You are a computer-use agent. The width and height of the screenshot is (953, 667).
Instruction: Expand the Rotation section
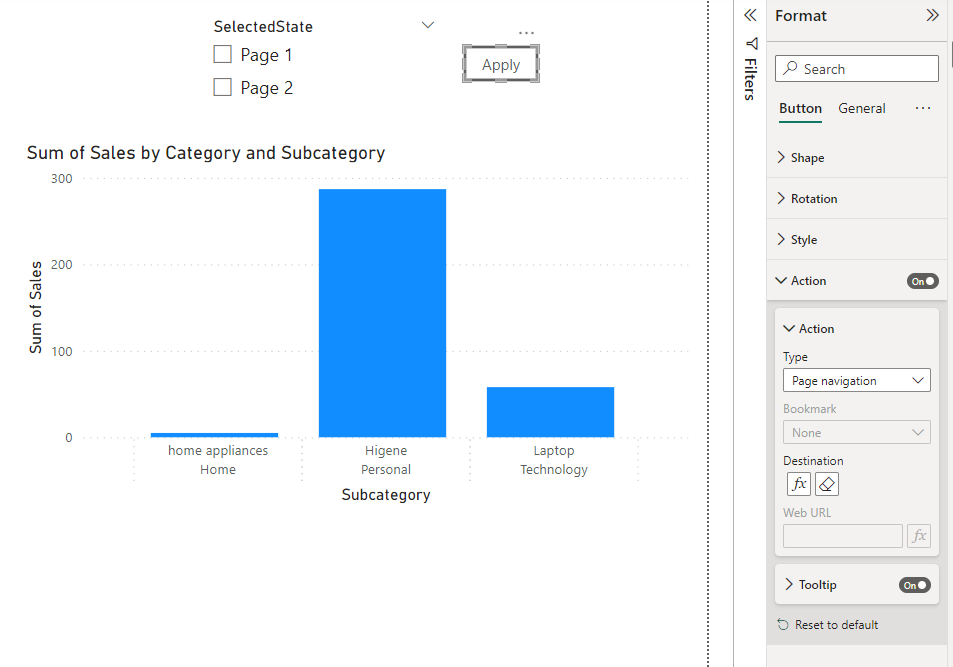point(856,198)
